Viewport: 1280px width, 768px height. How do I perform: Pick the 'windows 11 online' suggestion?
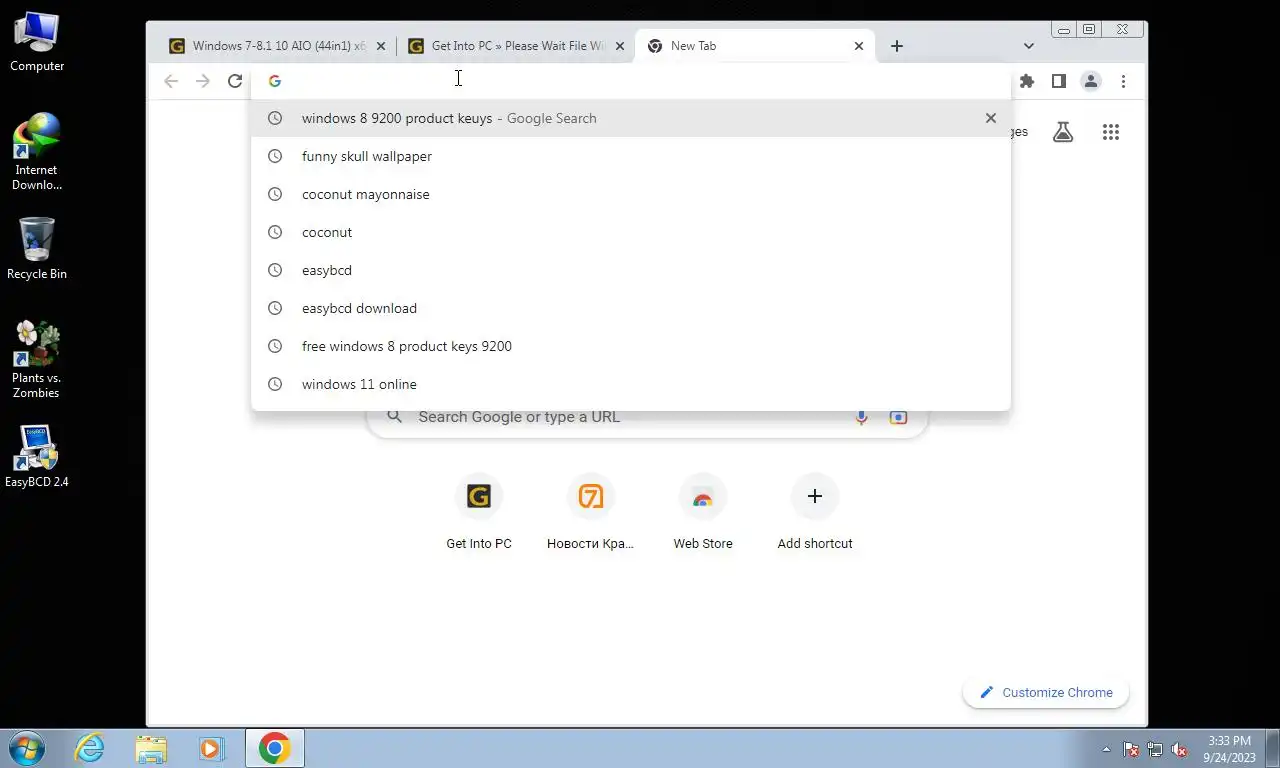(631, 384)
